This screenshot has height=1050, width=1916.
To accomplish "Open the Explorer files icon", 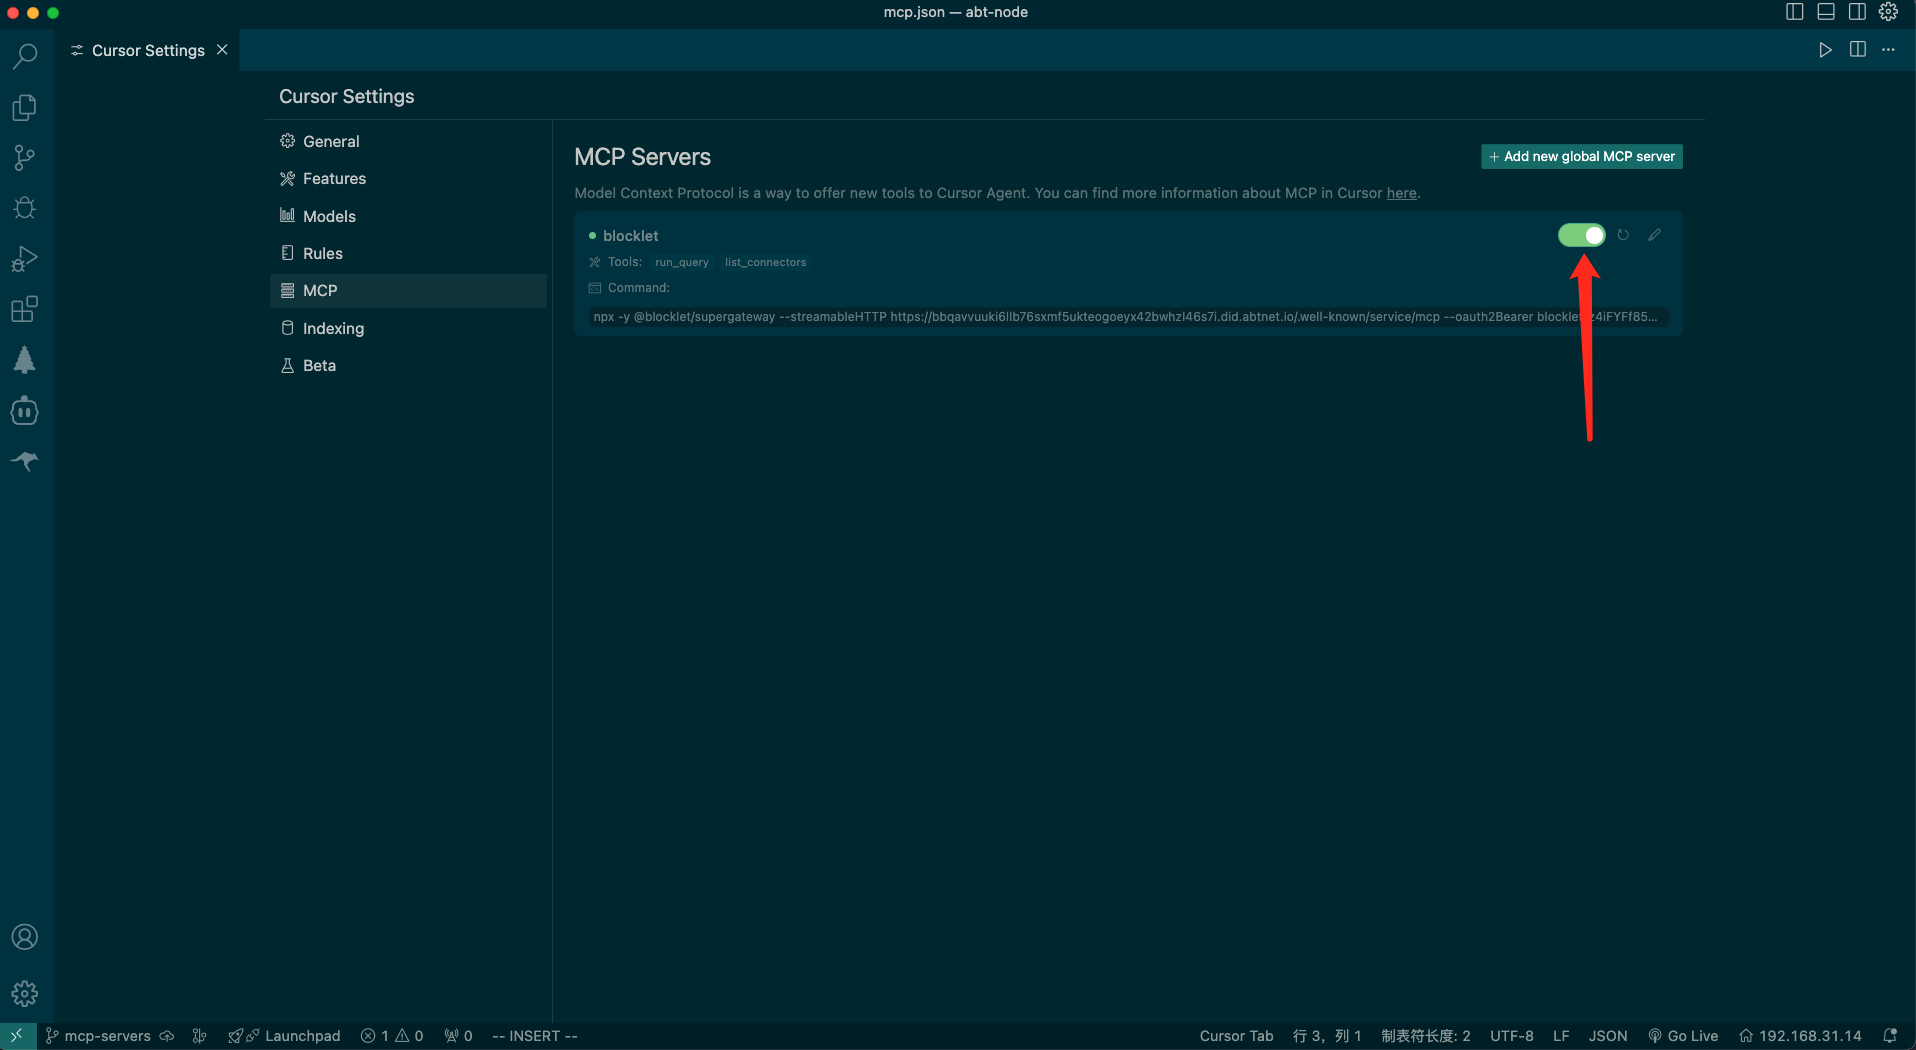I will point(25,107).
